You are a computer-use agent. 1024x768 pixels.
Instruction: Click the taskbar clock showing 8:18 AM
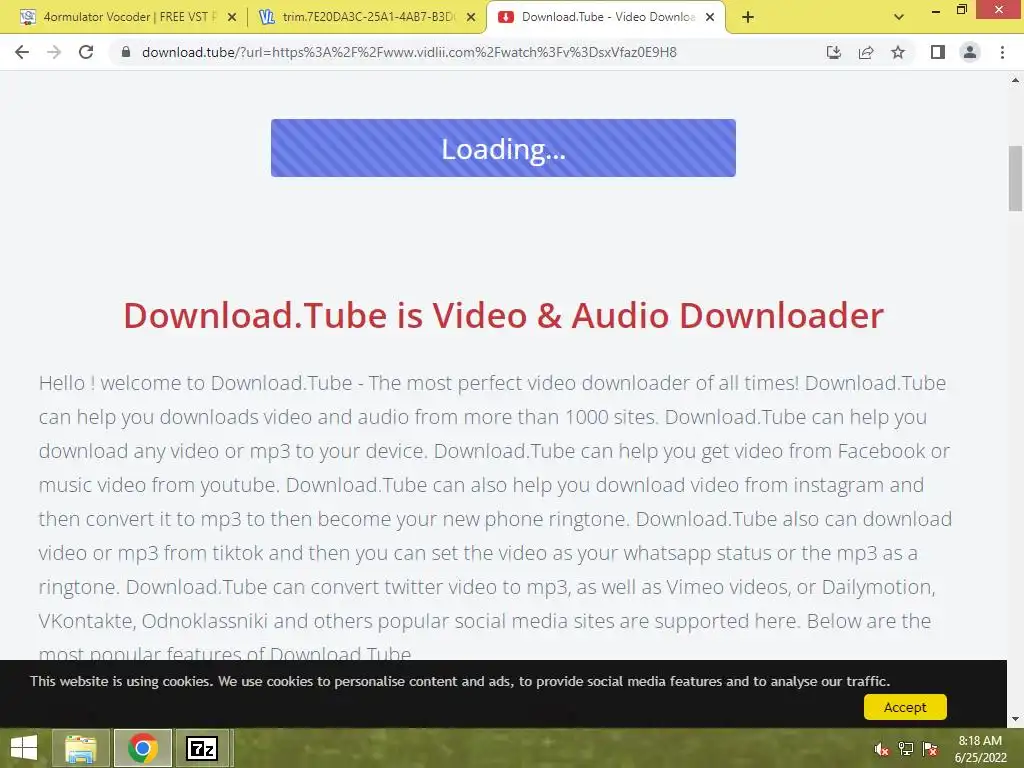980,748
